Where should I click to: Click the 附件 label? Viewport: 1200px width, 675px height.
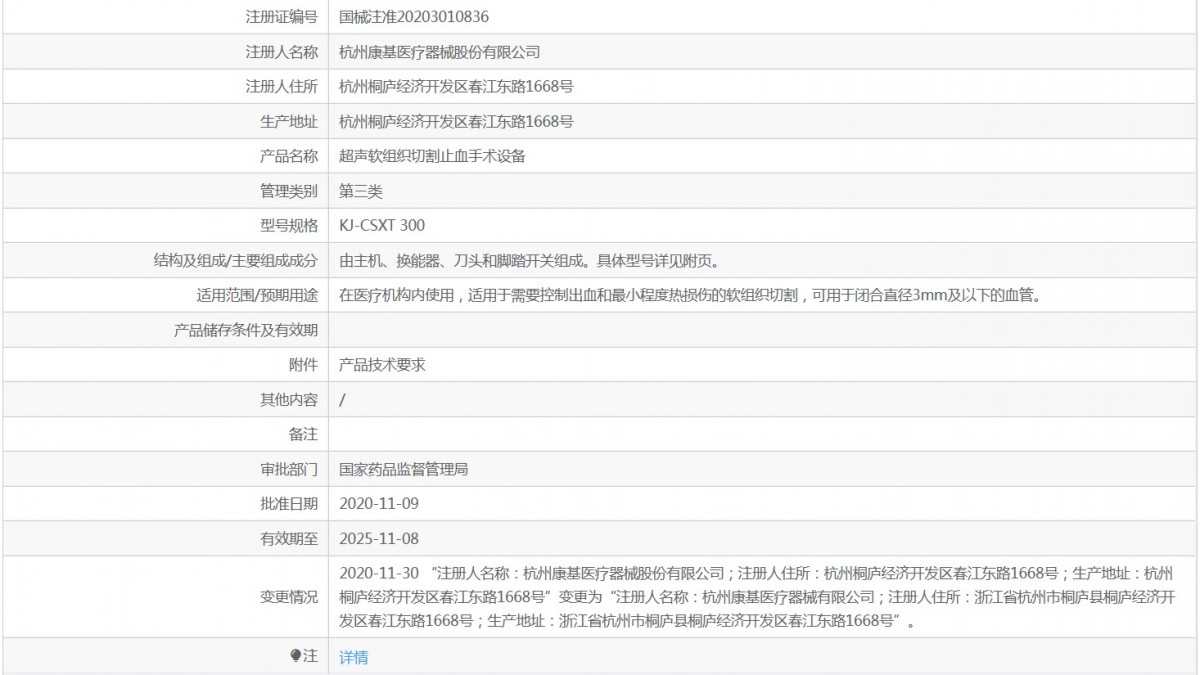303,365
